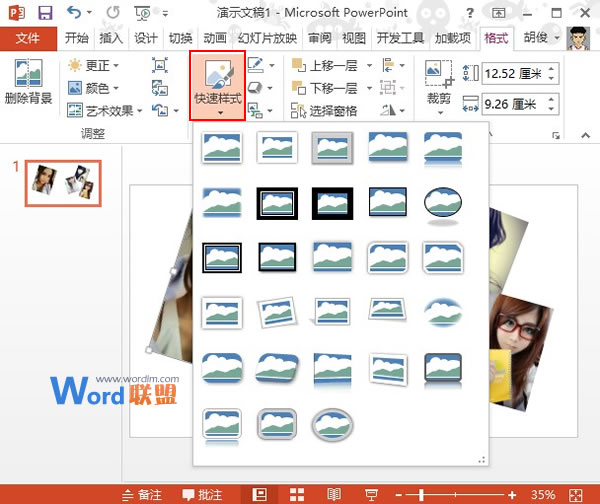Screen dimensions: 600x504
Task: Click the picture effects icon
Action: [255, 88]
